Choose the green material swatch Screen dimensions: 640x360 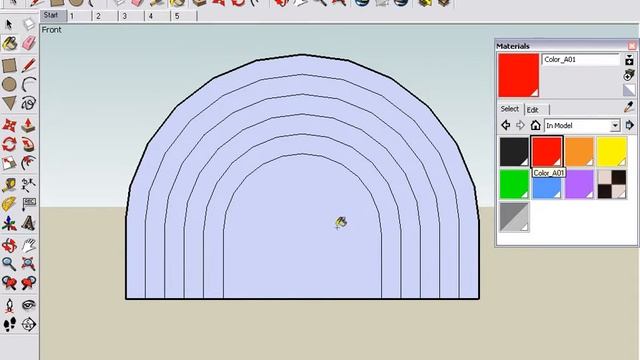tap(514, 184)
